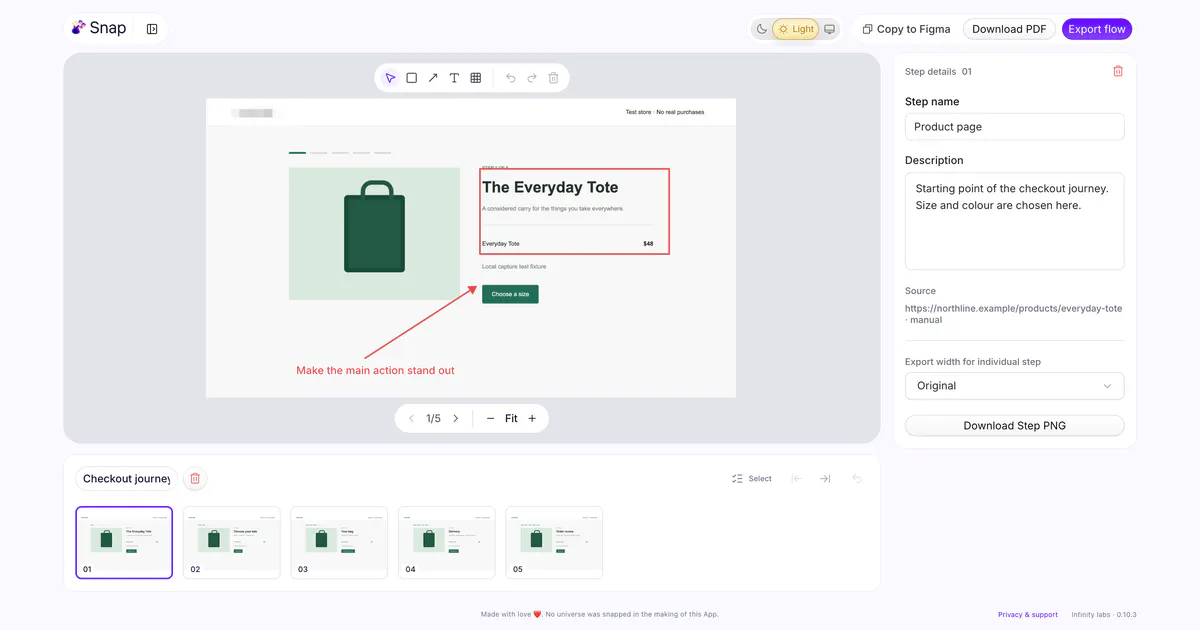1200x630 pixels.
Task: Select step 04 thumbnail
Action: (x=446, y=543)
